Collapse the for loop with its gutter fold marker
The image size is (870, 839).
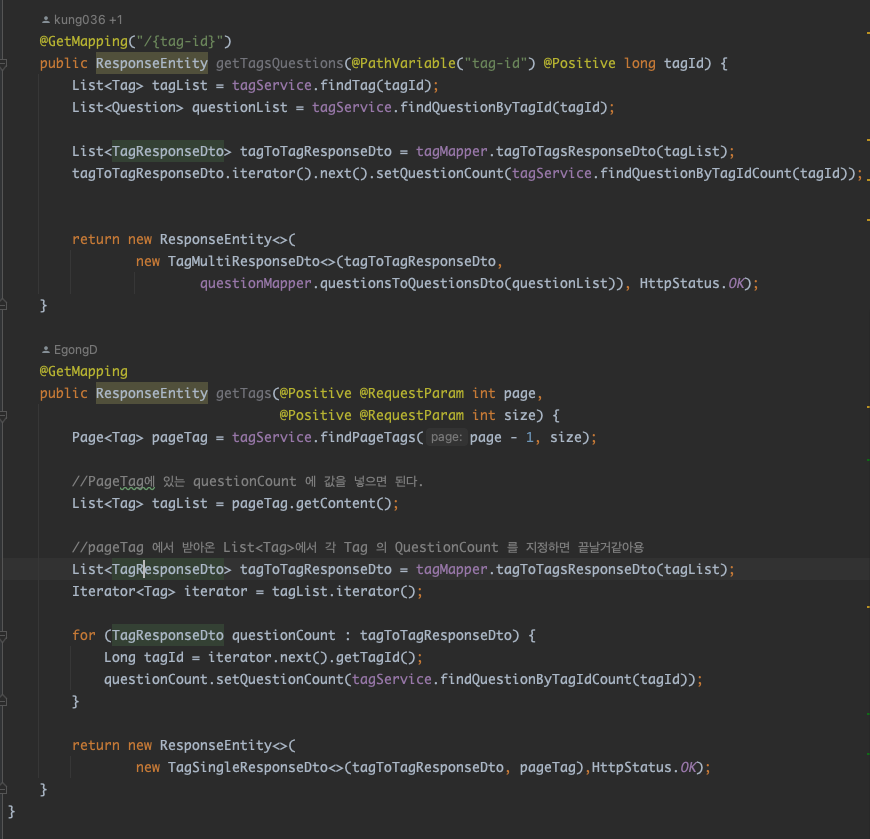[3, 636]
